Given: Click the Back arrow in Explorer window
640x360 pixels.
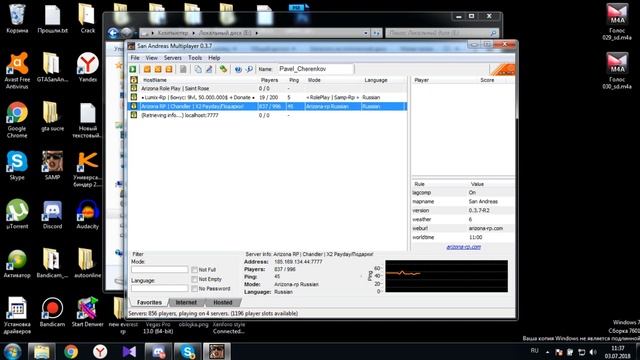Looking at the screenshot, I should [113, 33].
